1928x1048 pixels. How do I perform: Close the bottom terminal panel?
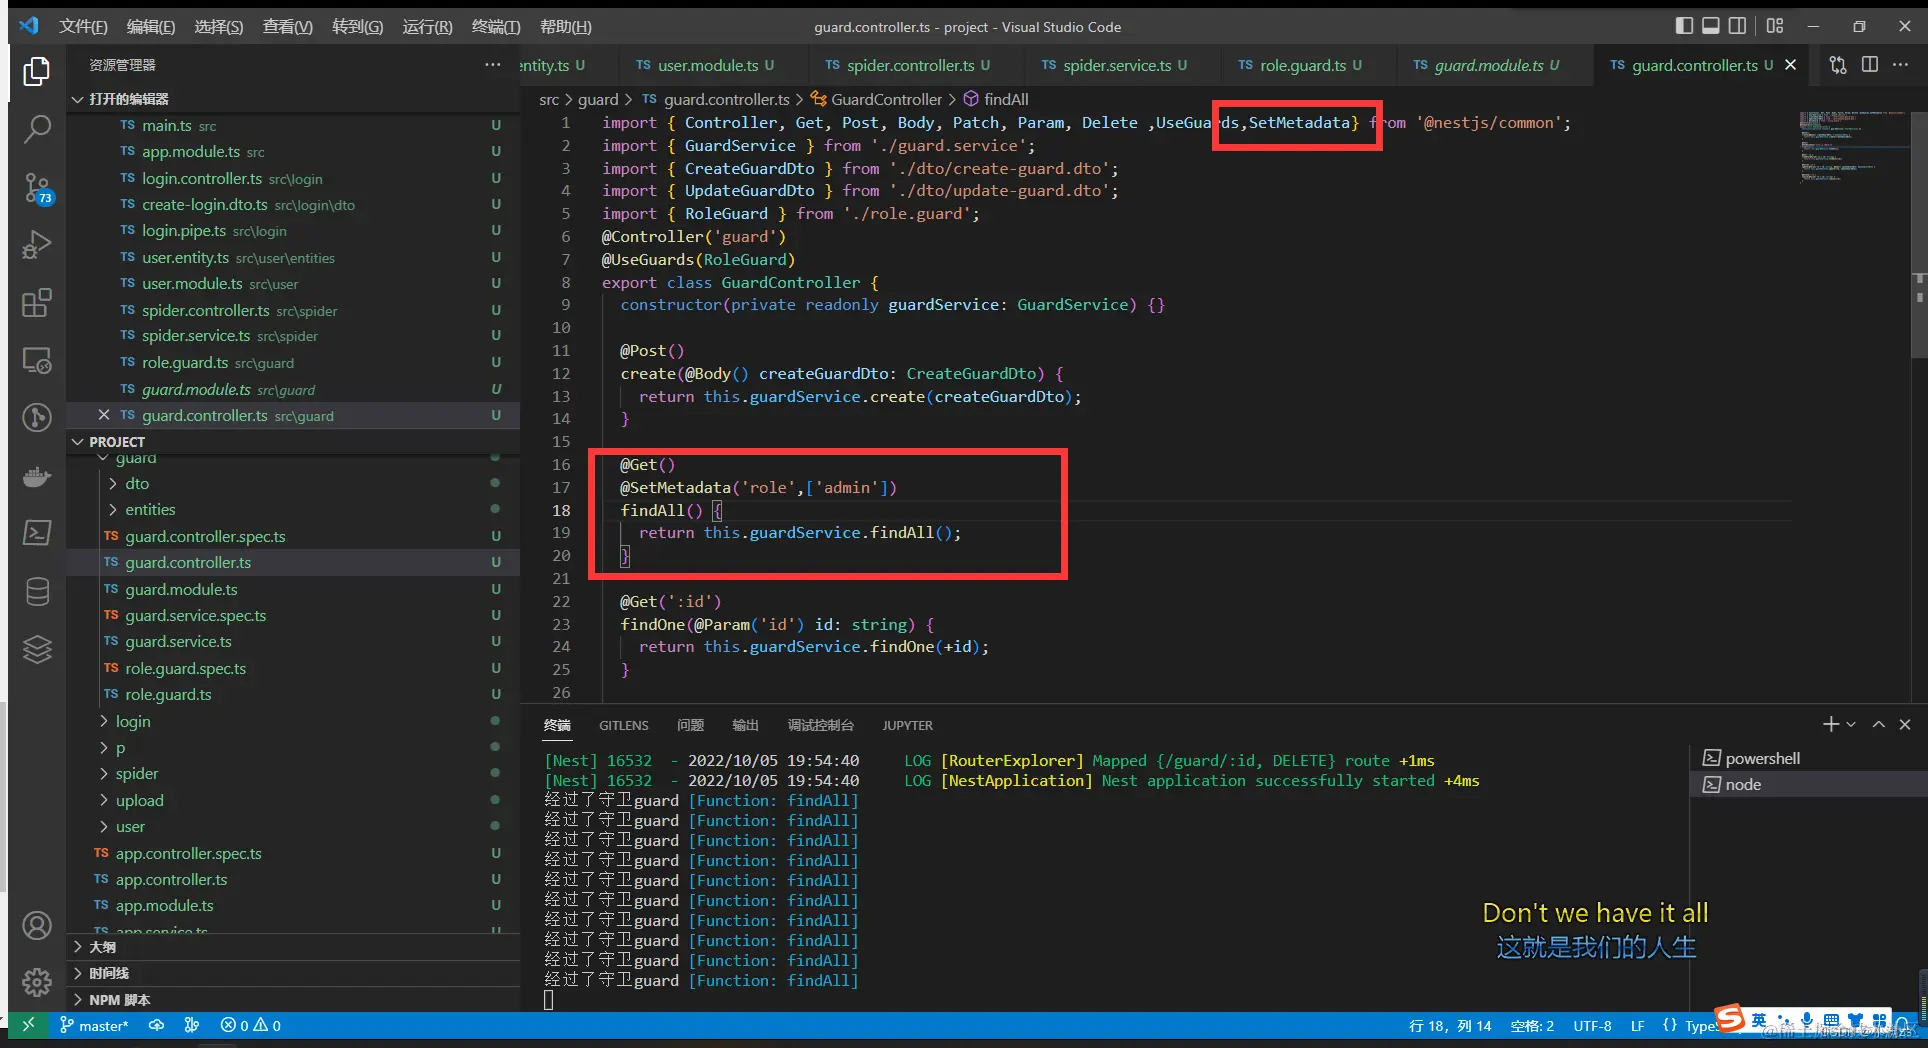pyautogui.click(x=1905, y=724)
